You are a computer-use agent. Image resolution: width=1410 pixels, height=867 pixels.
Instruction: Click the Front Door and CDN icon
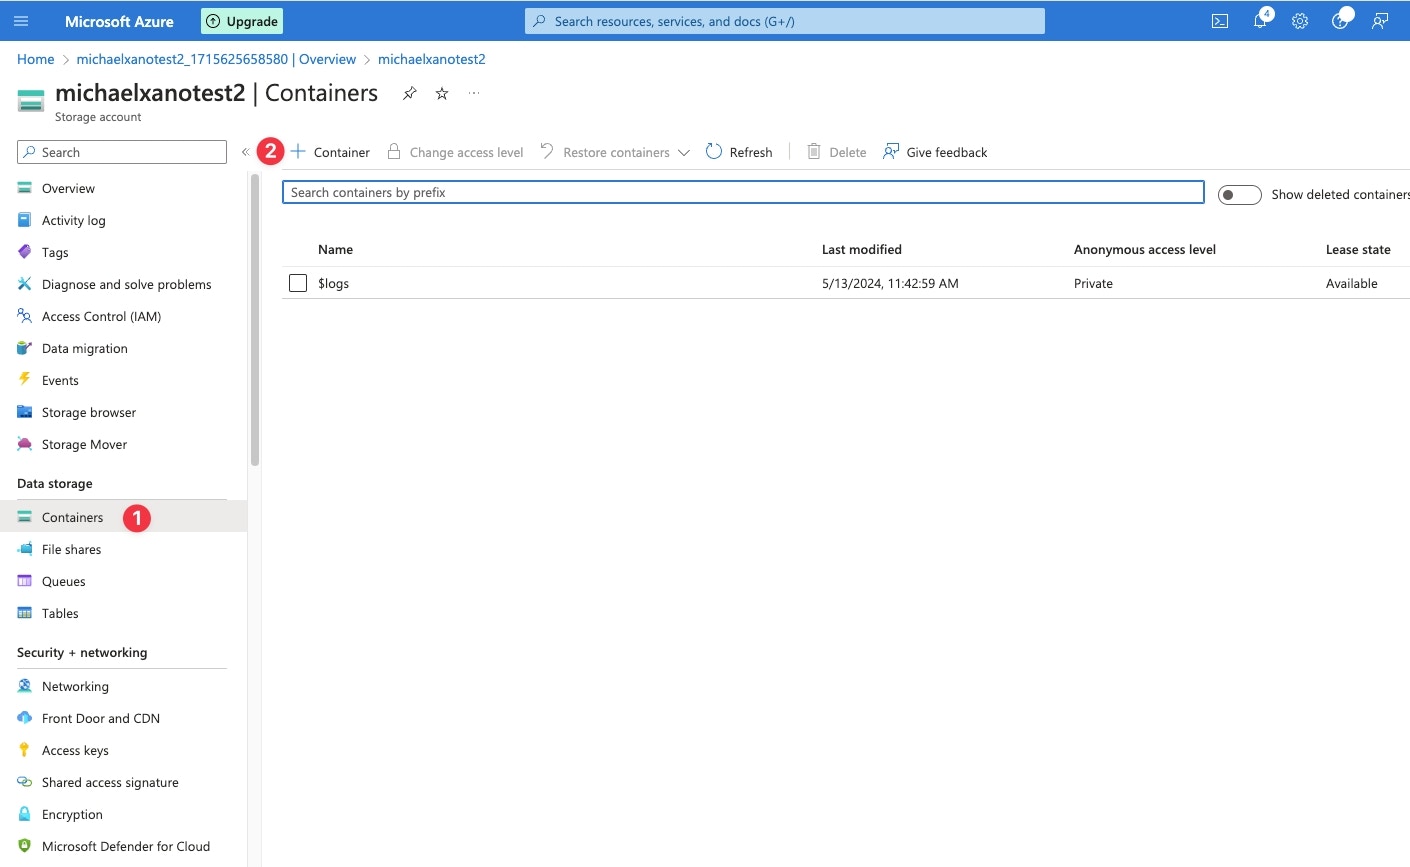pyautogui.click(x=25, y=718)
